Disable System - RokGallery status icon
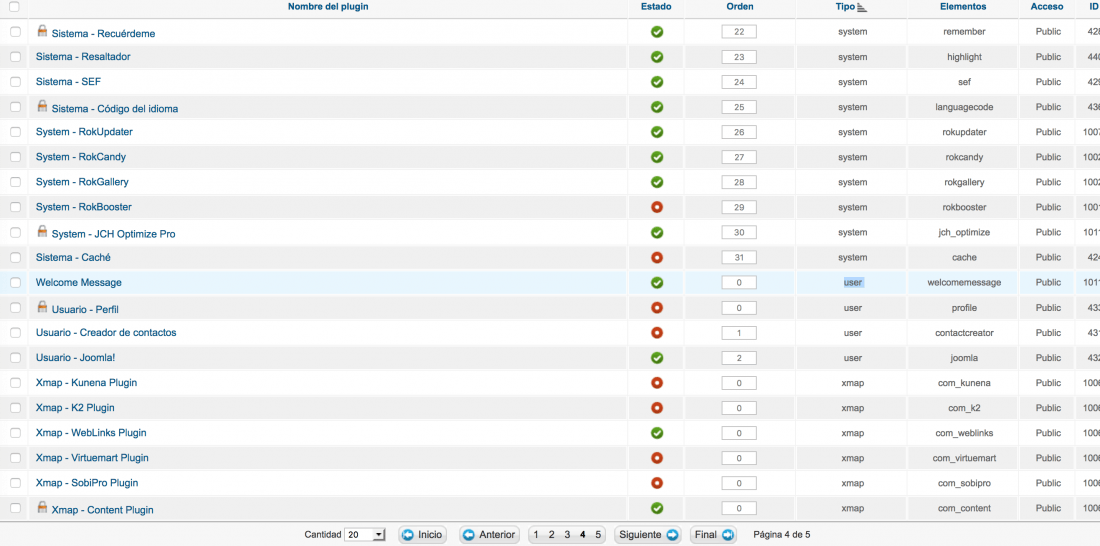The image size is (1100, 546). [657, 182]
